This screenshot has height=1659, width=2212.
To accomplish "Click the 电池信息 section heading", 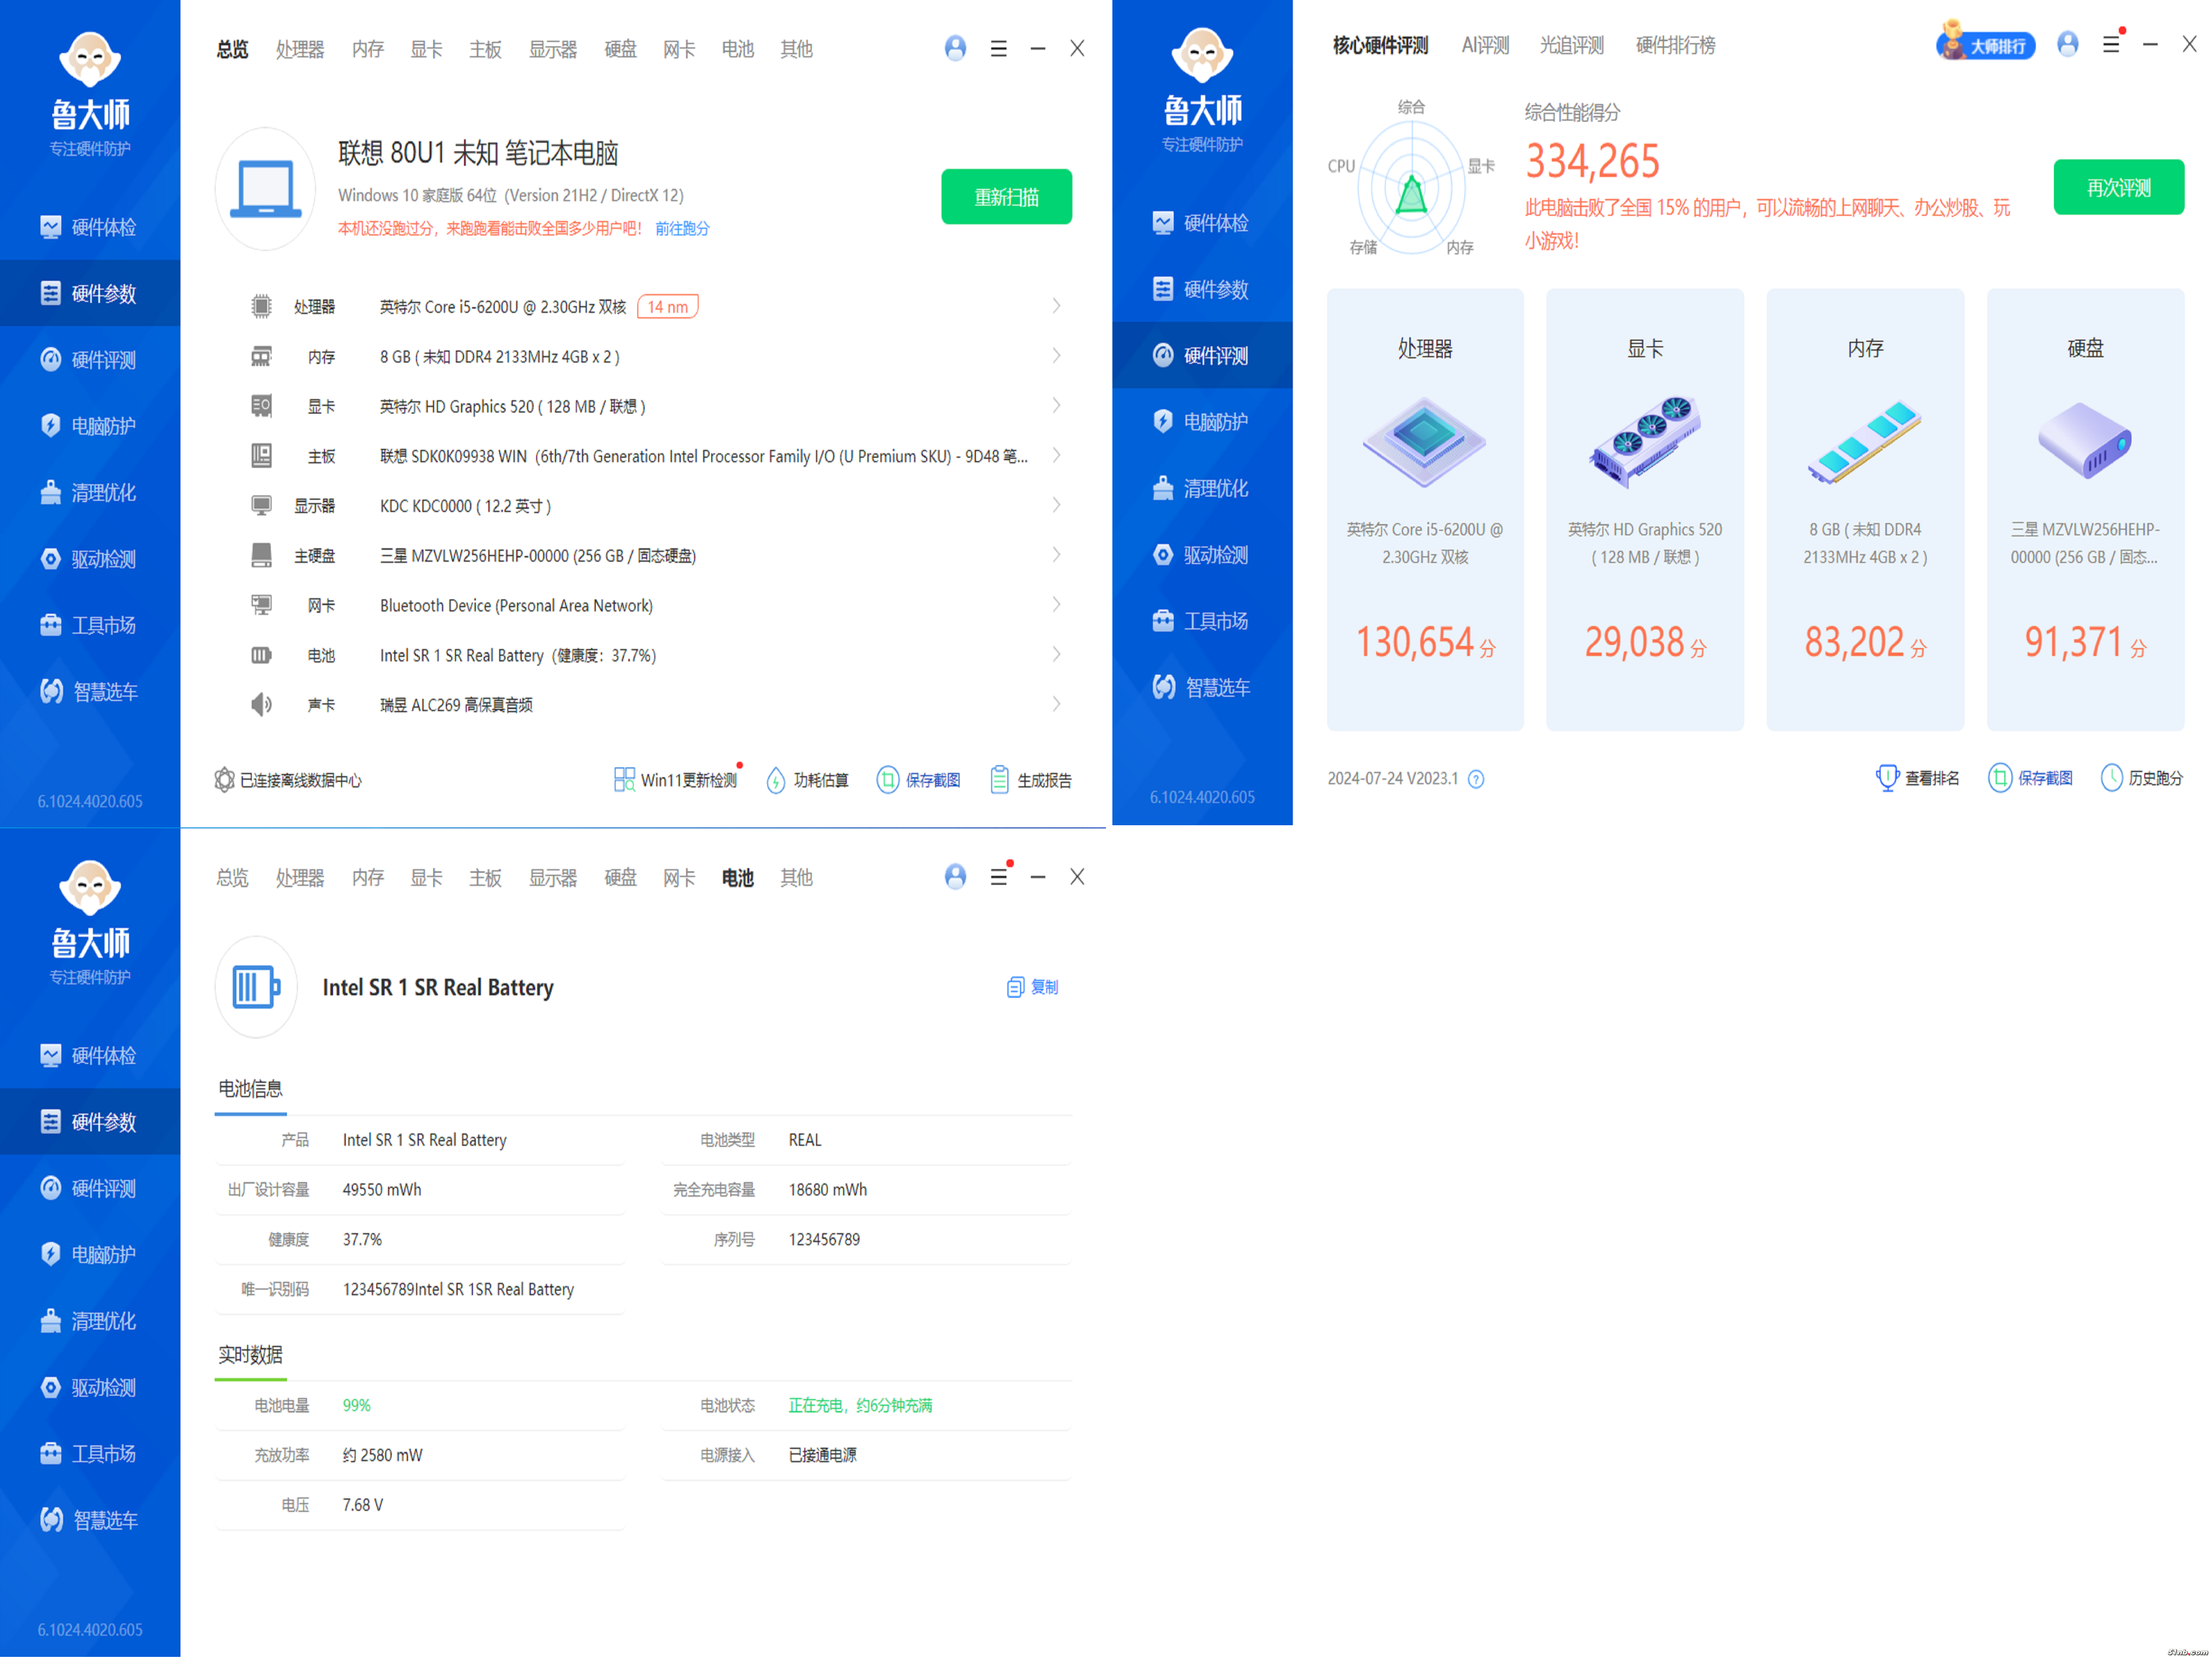I will 250,1089.
